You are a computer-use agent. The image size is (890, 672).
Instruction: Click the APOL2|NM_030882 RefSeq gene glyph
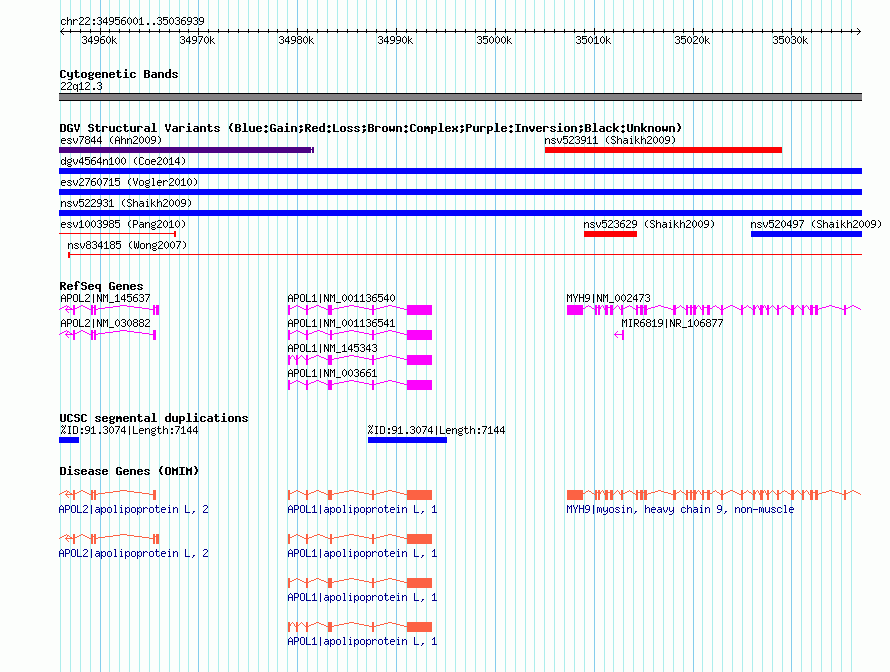point(107,335)
